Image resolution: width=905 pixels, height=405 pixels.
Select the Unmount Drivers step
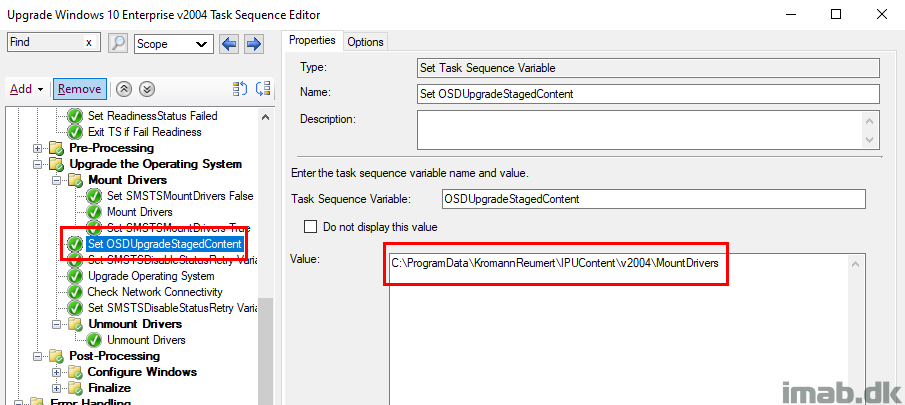click(147, 340)
